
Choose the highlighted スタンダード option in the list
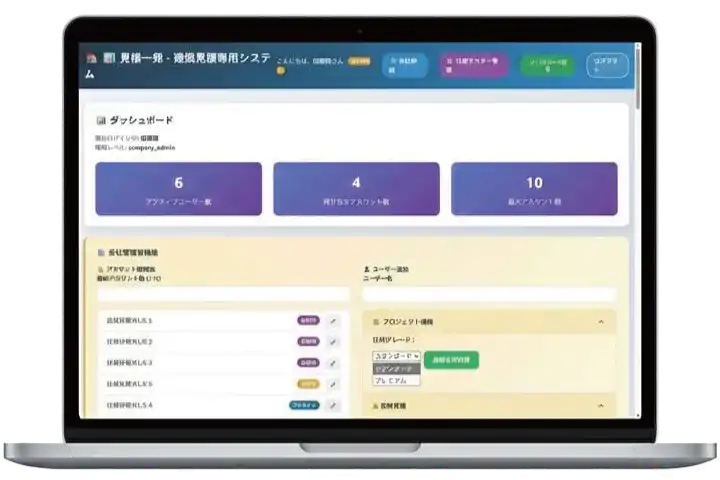[x=397, y=369]
